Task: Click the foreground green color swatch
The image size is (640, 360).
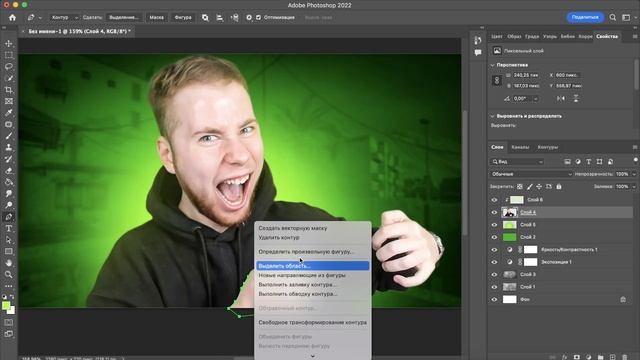Action: (6, 305)
